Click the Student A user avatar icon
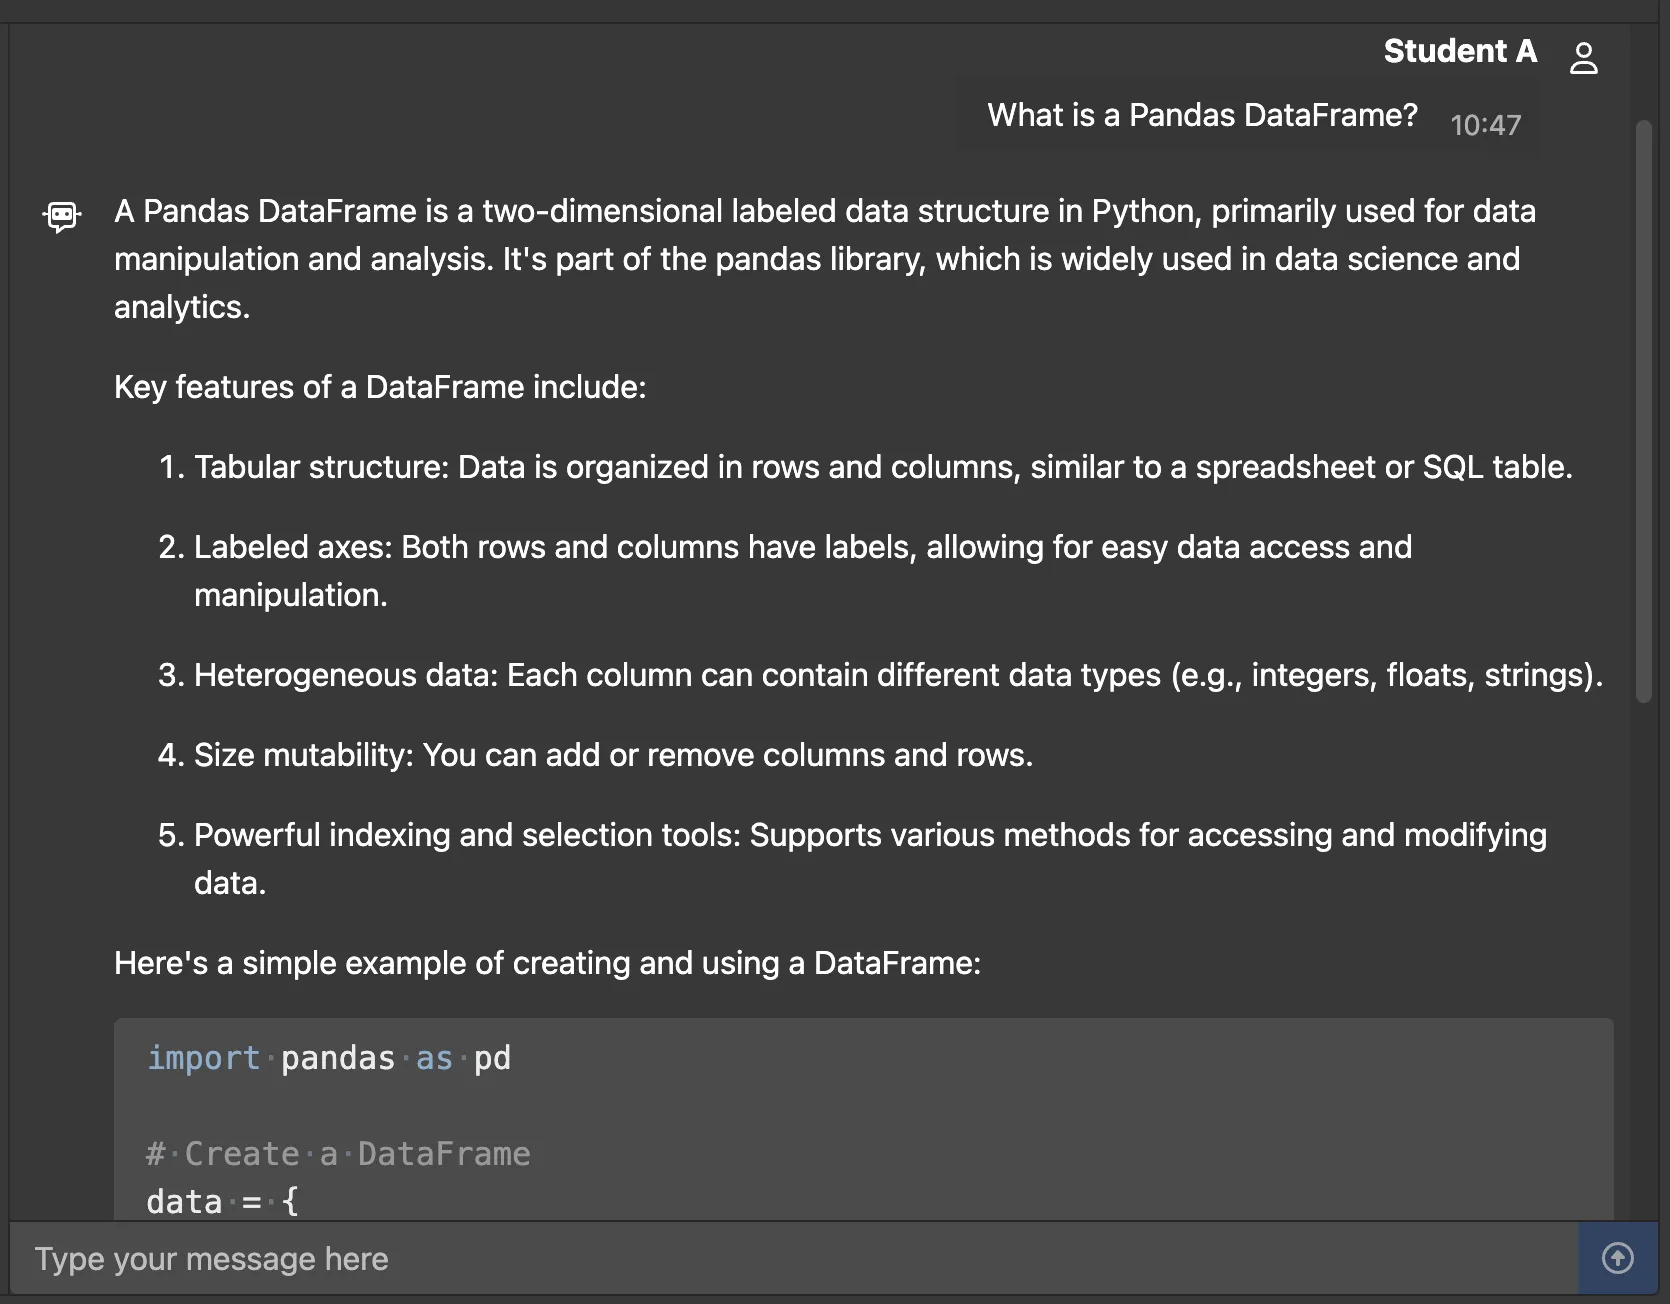The width and height of the screenshot is (1670, 1304). coord(1583,58)
